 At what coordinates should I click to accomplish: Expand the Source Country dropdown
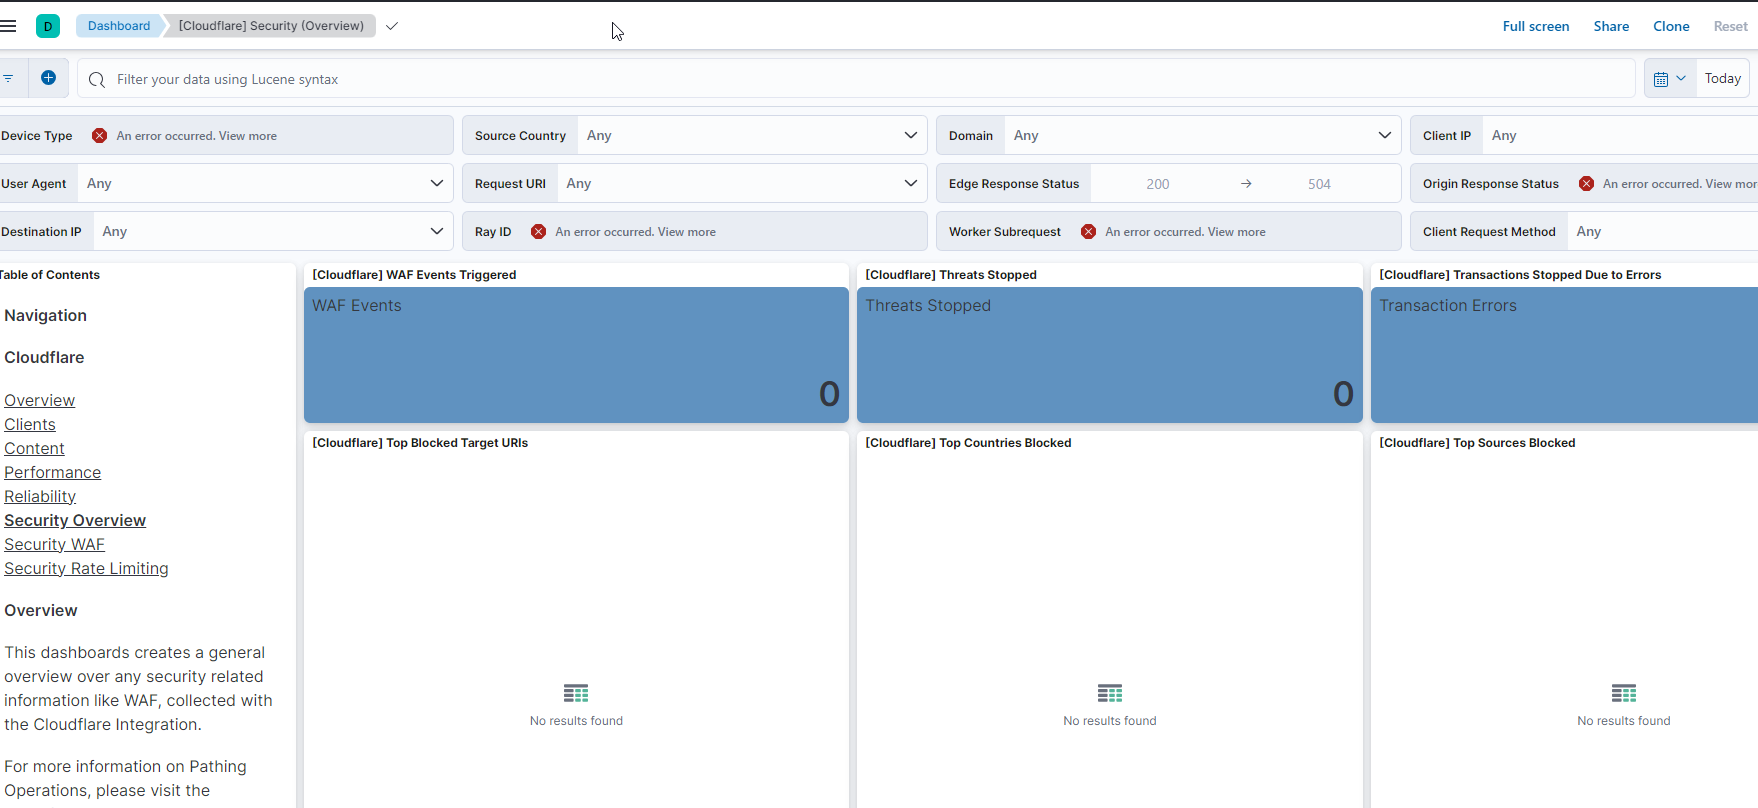click(x=910, y=135)
